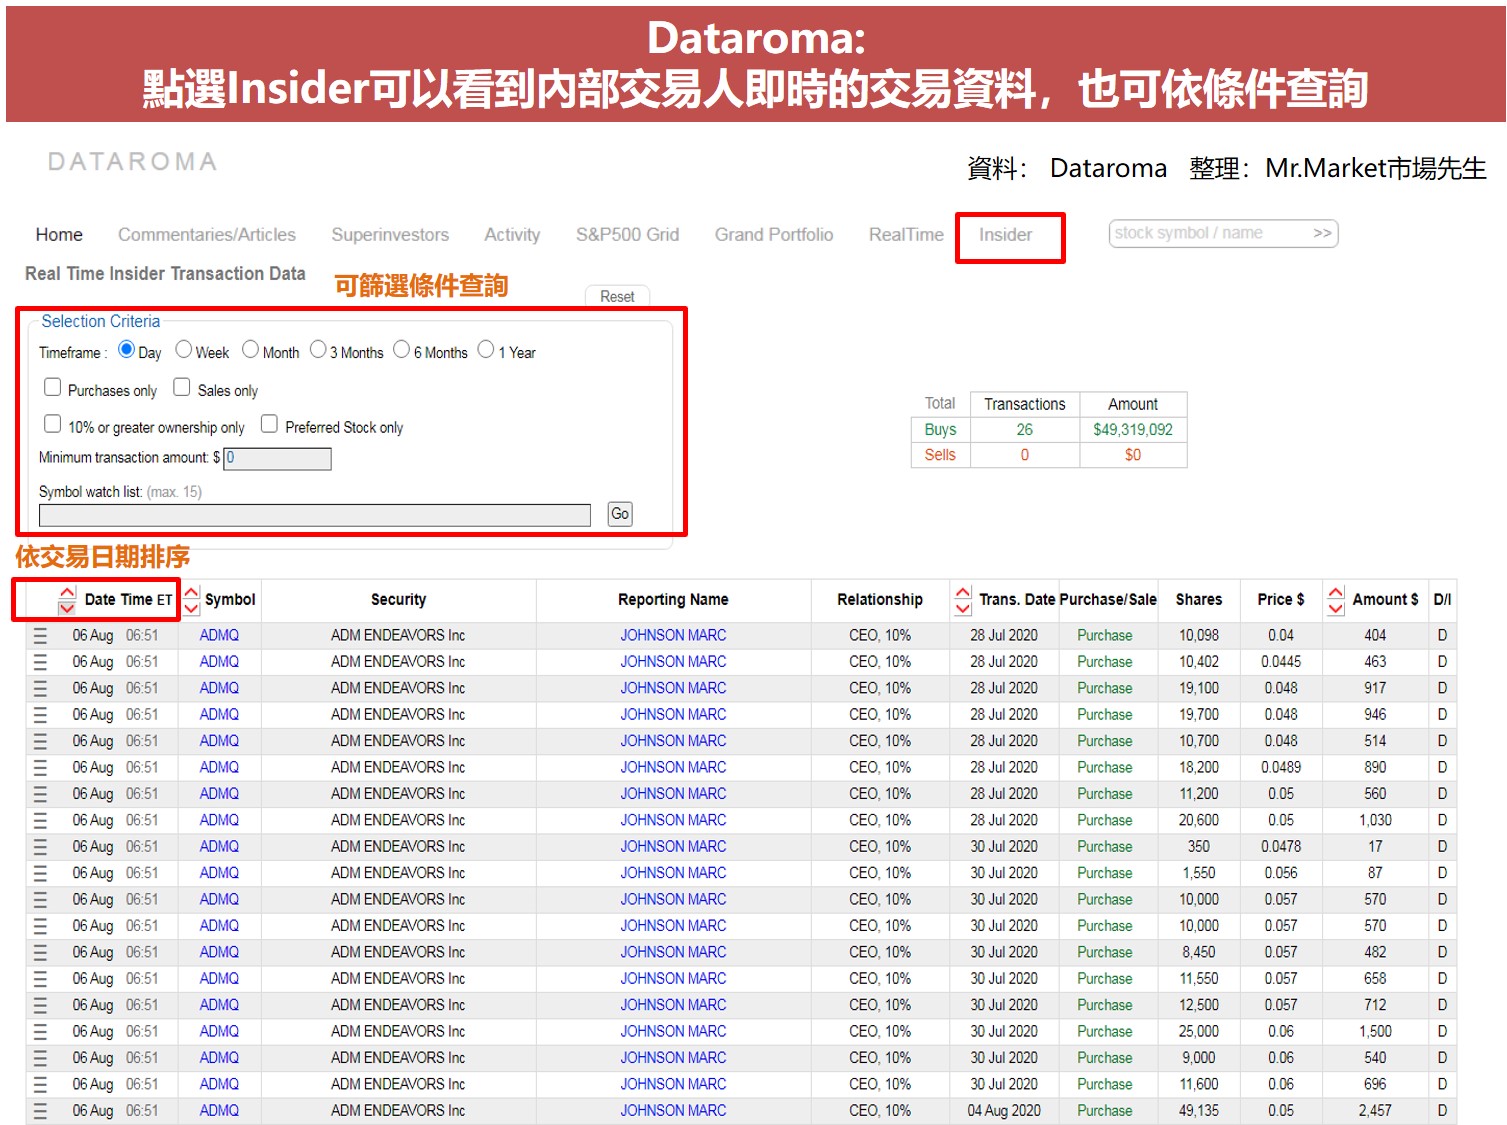This screenshot has width=1507, height=1125.
Task: Open row menu icon for 25,000 shares row
Action: tap(40, 1031)
